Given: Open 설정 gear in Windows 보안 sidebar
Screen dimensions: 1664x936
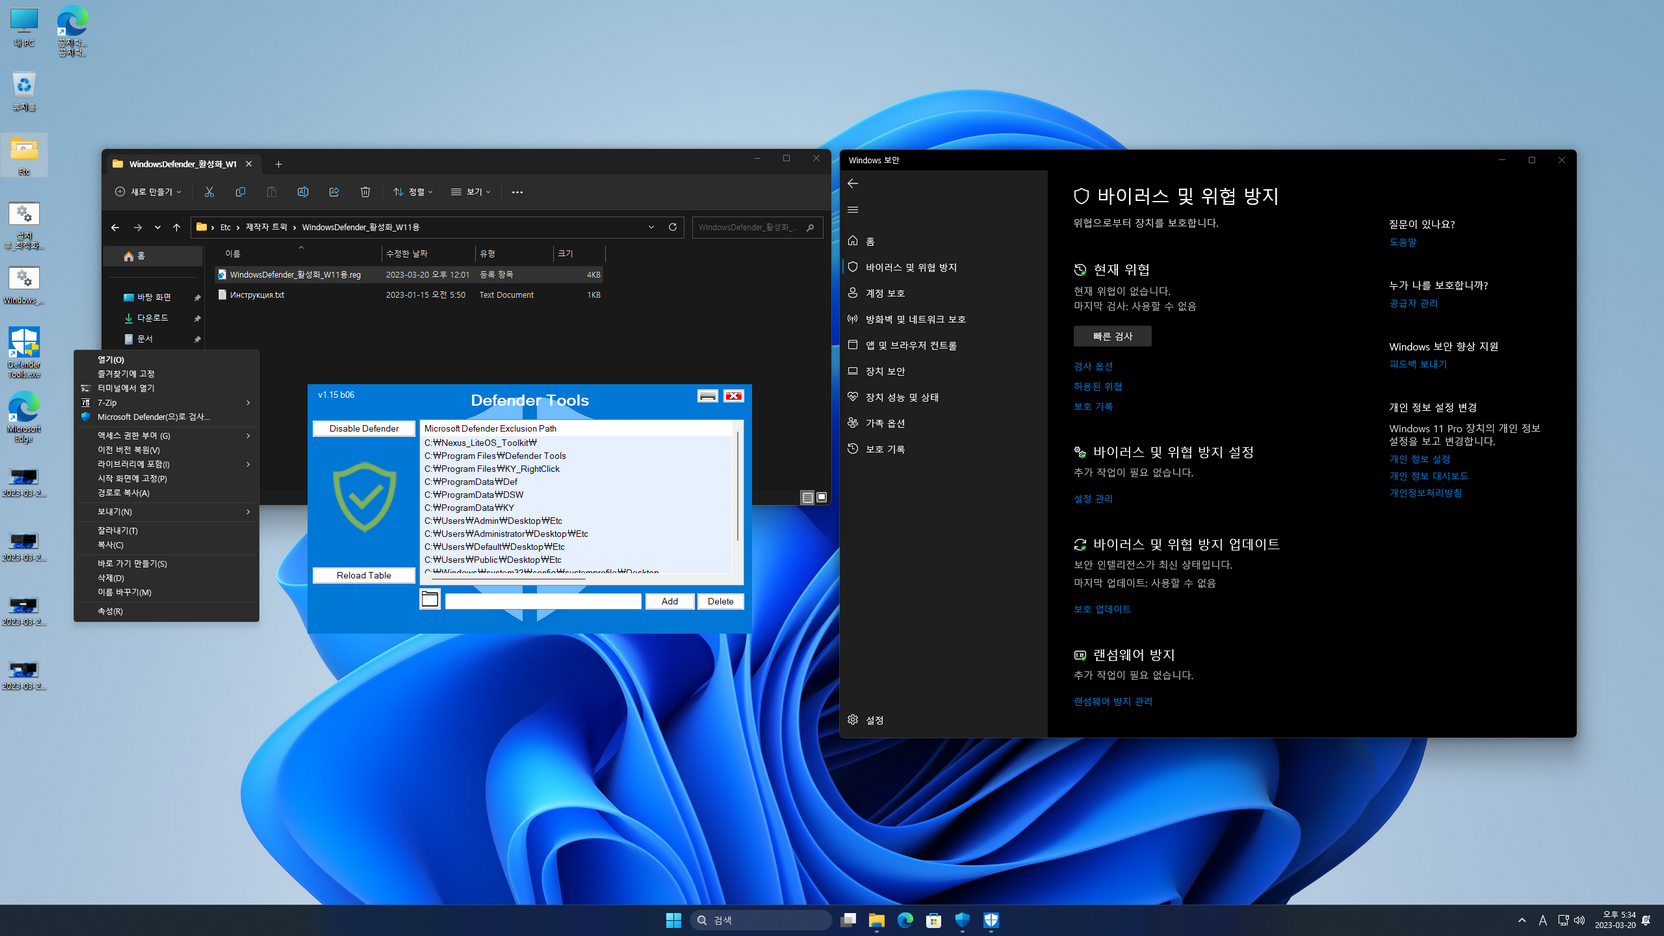Looking at the screenshot, I should click(866, 720).
